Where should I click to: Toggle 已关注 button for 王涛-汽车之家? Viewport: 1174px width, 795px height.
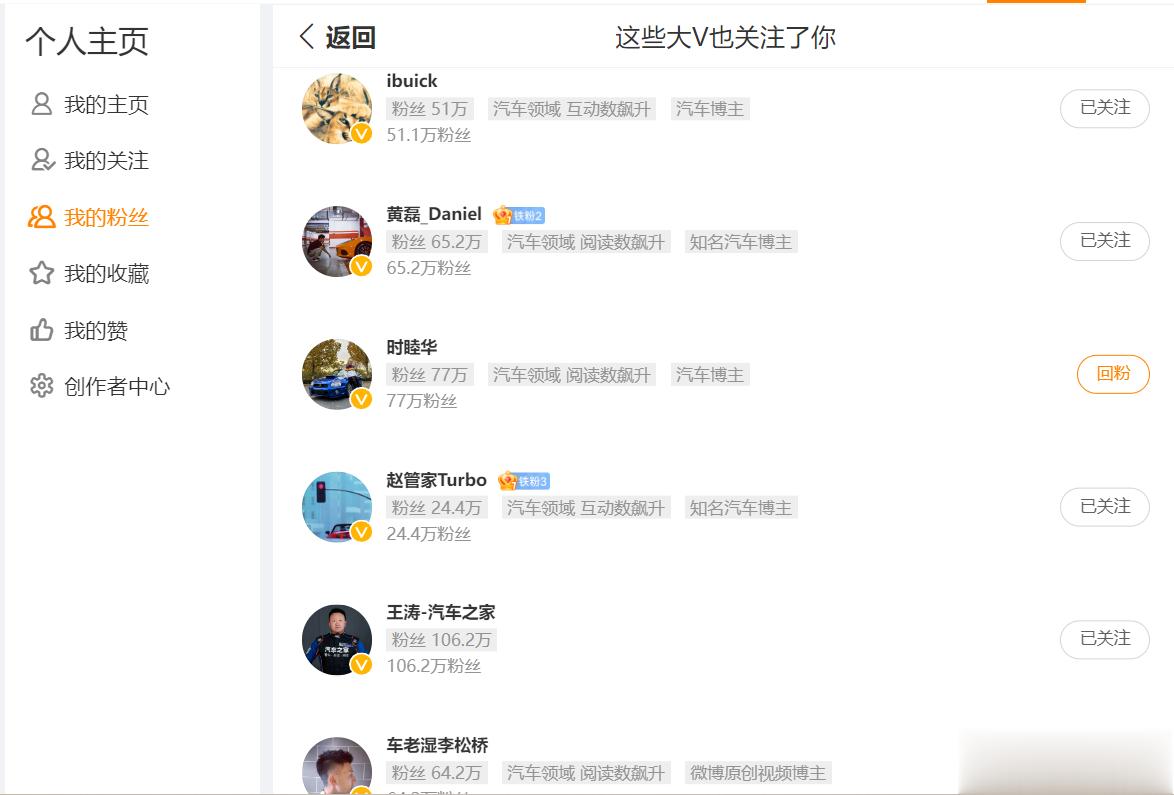(1104, 639)
